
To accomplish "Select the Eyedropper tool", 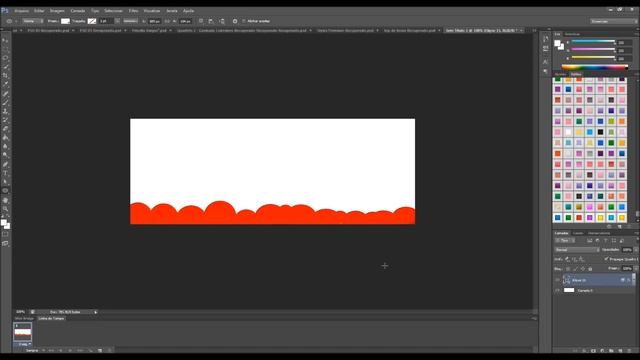I will click(x=5, y=84).
